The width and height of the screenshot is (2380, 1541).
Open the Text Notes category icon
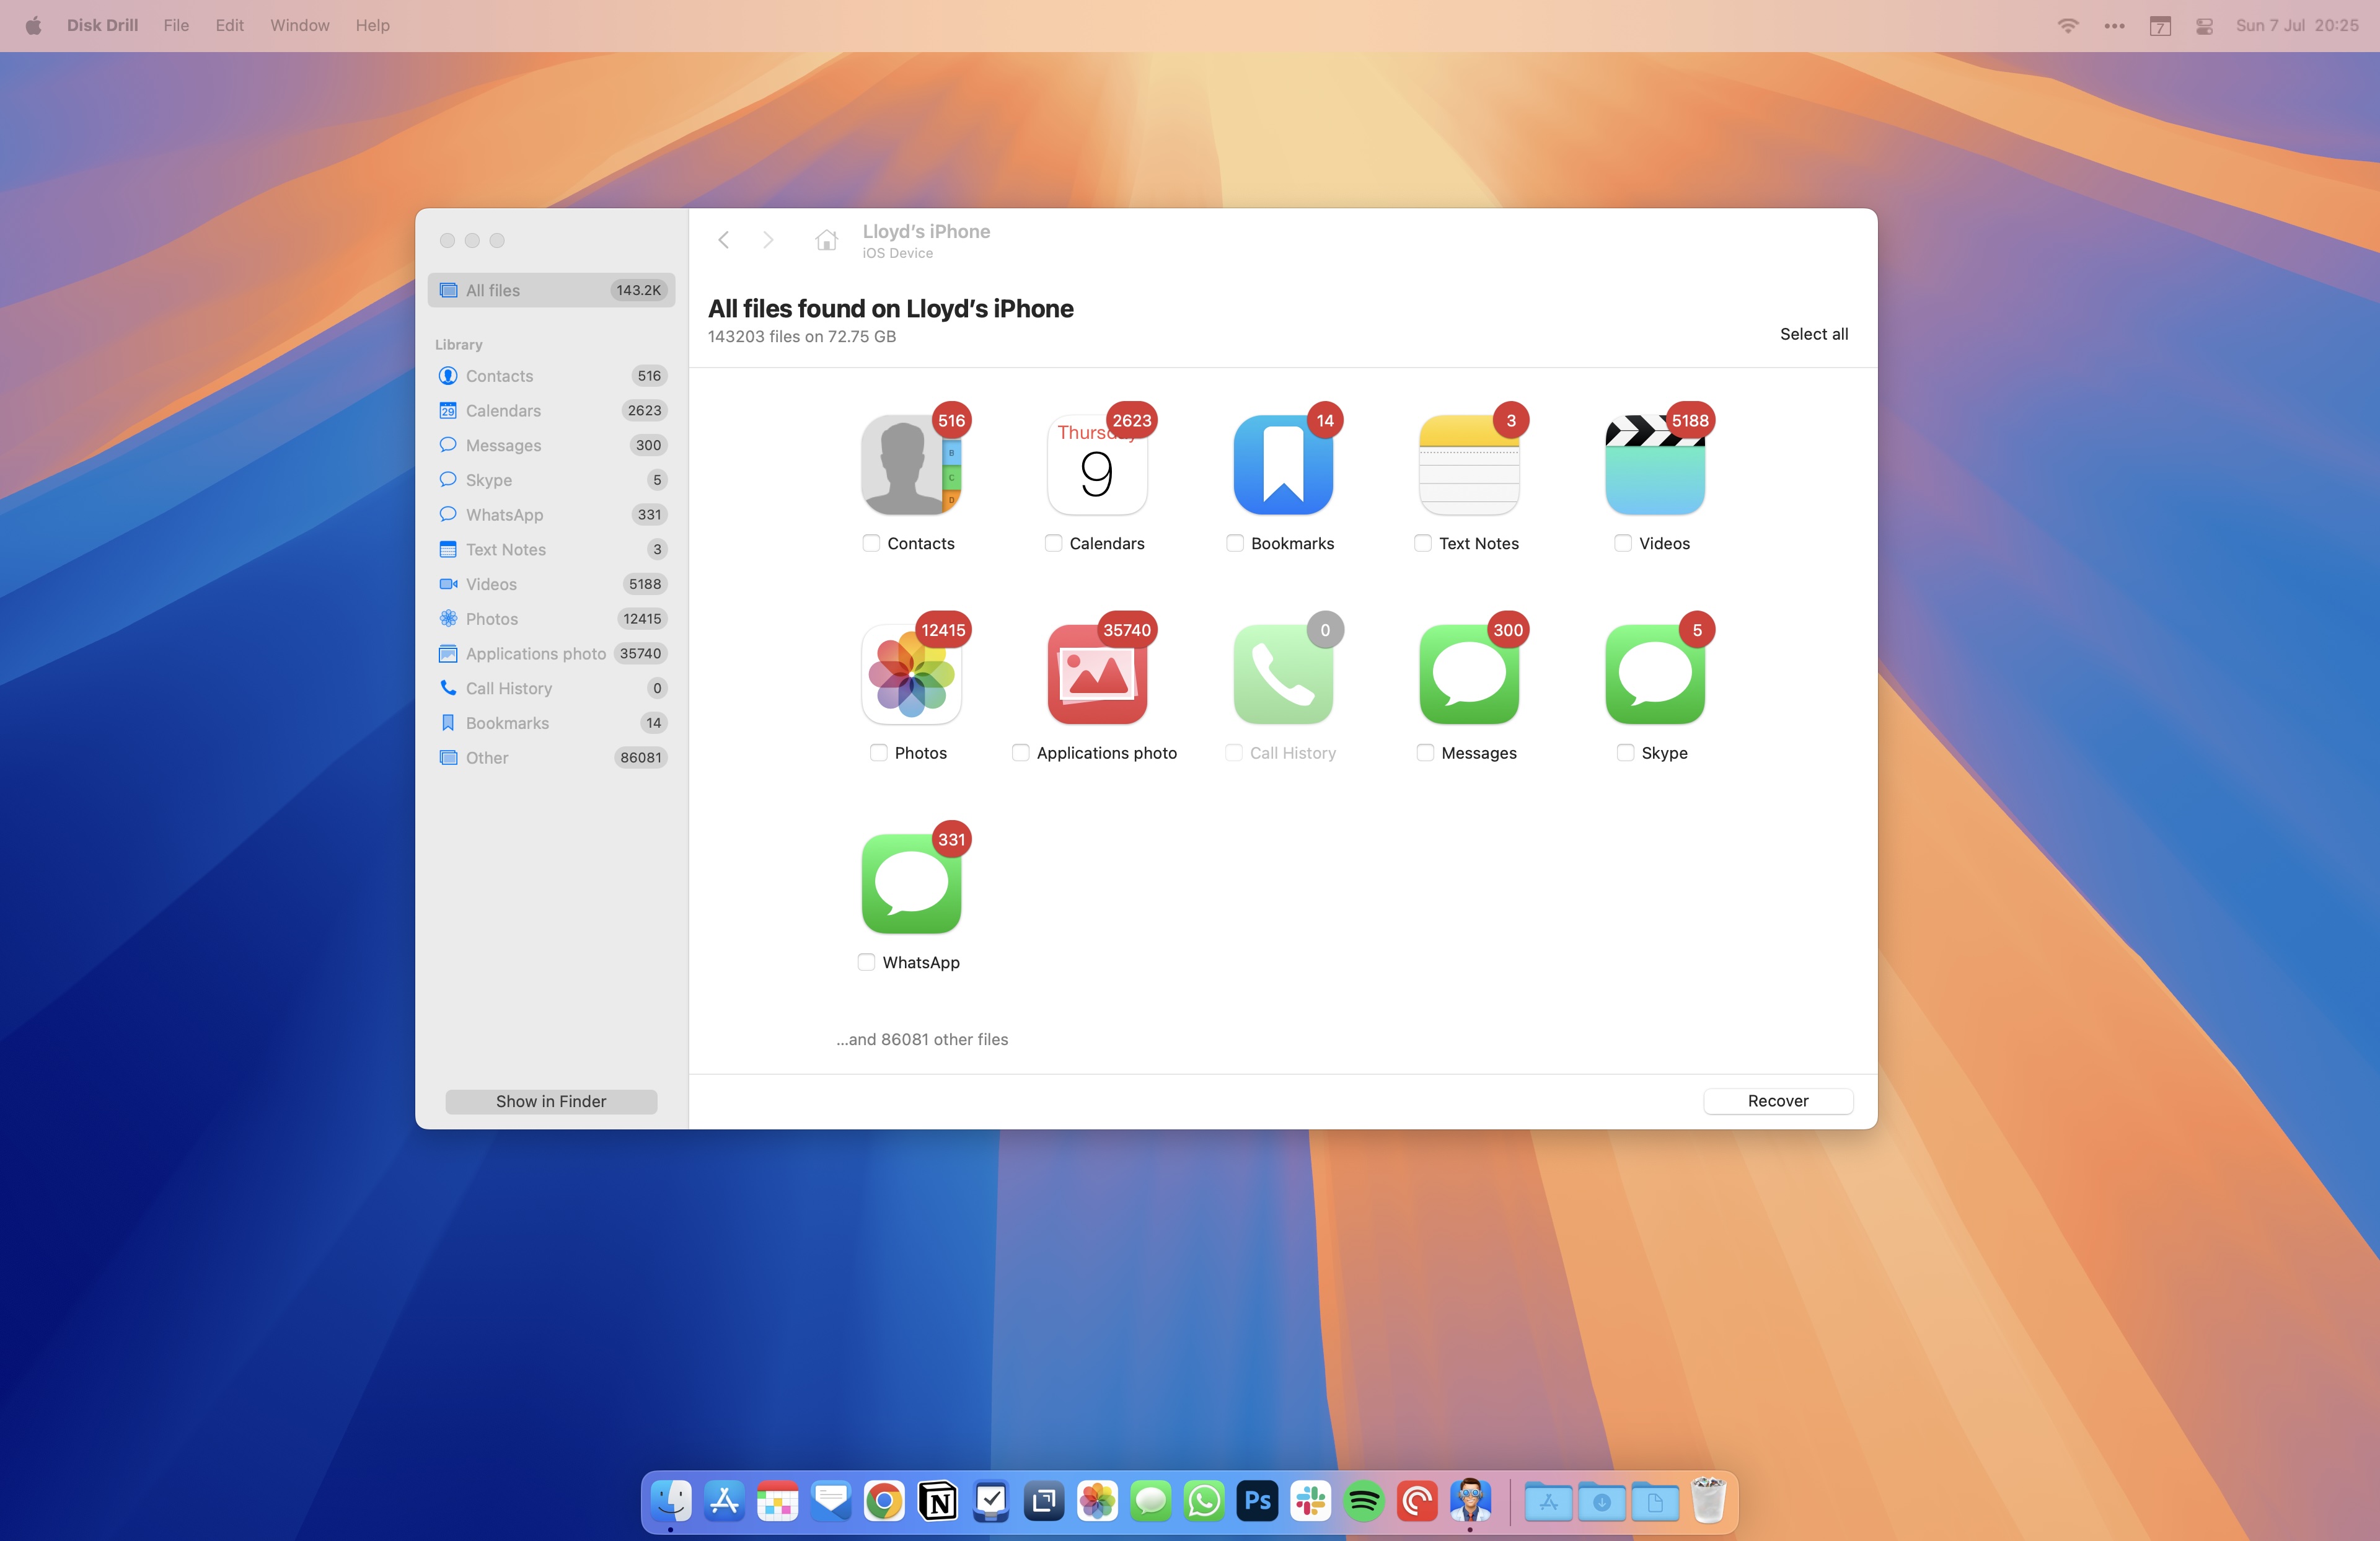pyautogui.click(x=1469, y=465)
